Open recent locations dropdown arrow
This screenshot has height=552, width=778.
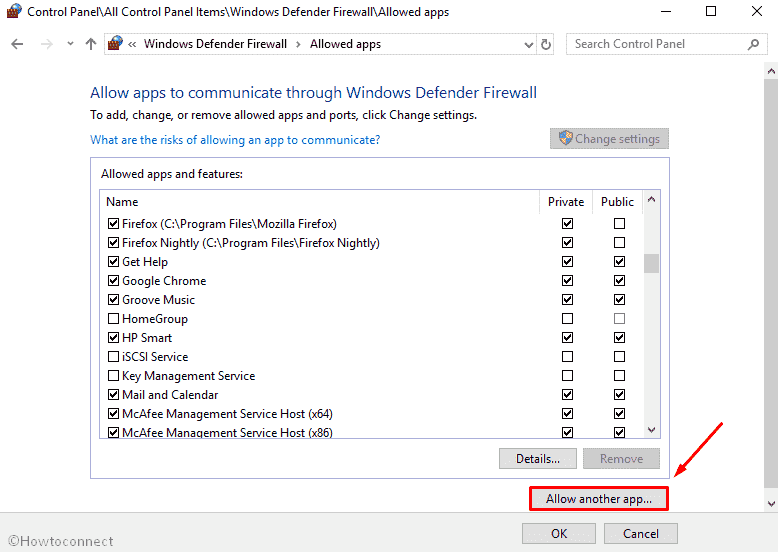pyautogui.click(x=70, y=44)
